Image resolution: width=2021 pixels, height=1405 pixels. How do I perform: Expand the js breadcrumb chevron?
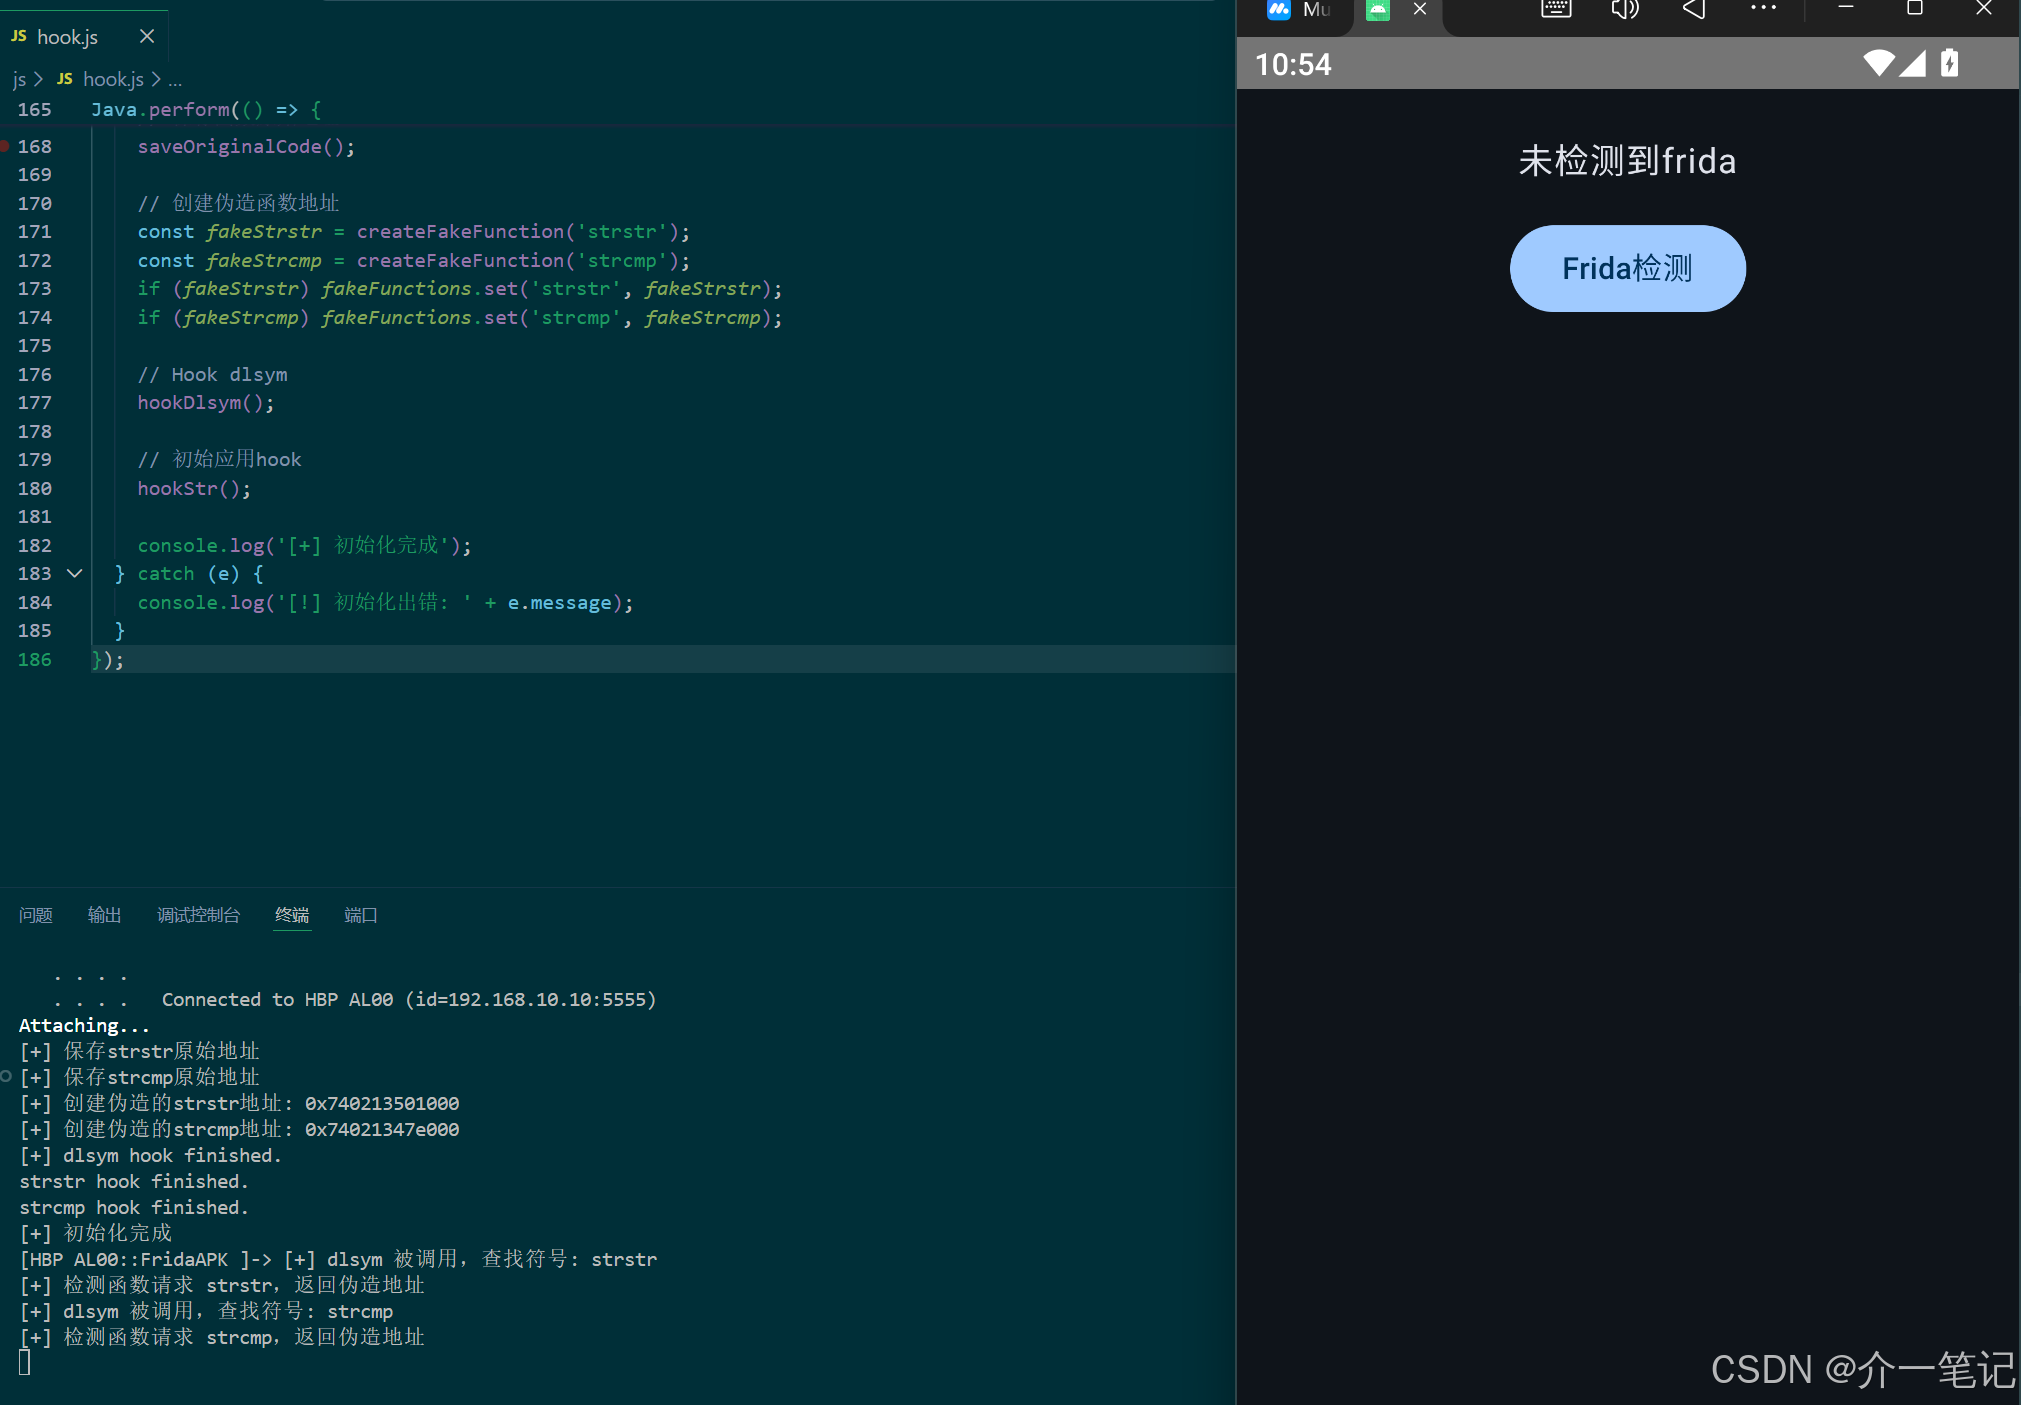(38, 79)
